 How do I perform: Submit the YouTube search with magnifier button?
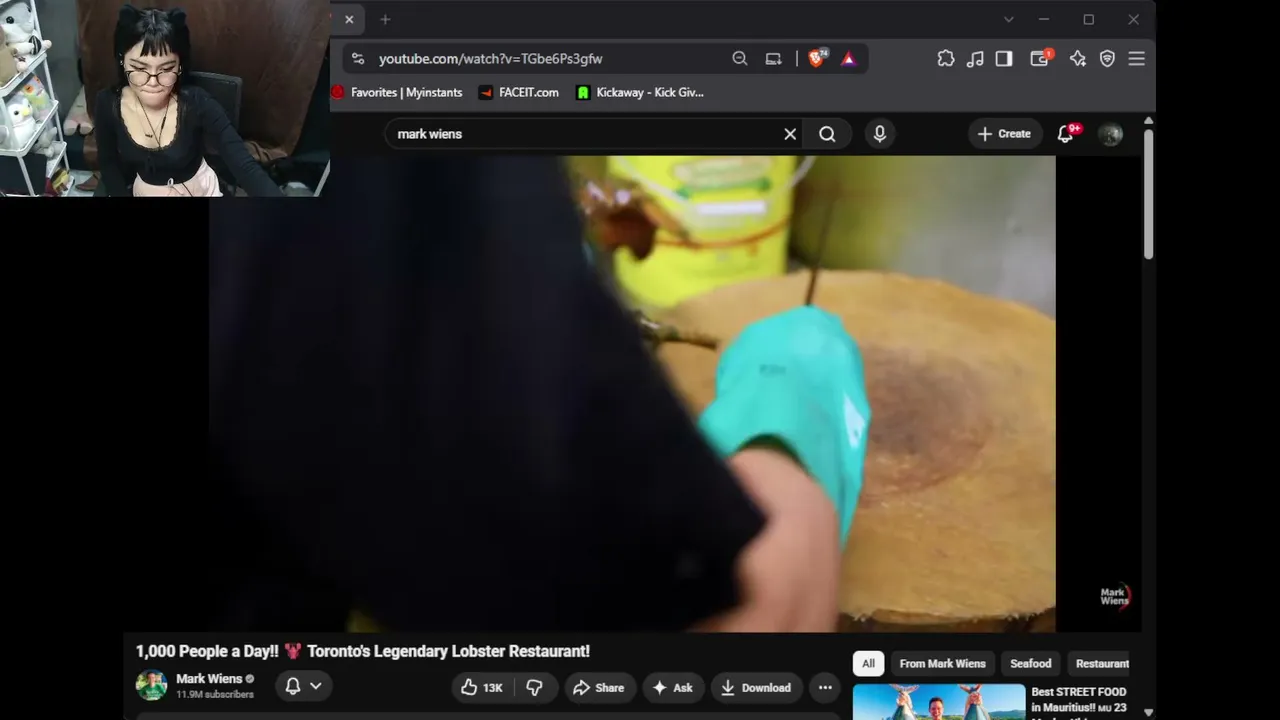827,134
